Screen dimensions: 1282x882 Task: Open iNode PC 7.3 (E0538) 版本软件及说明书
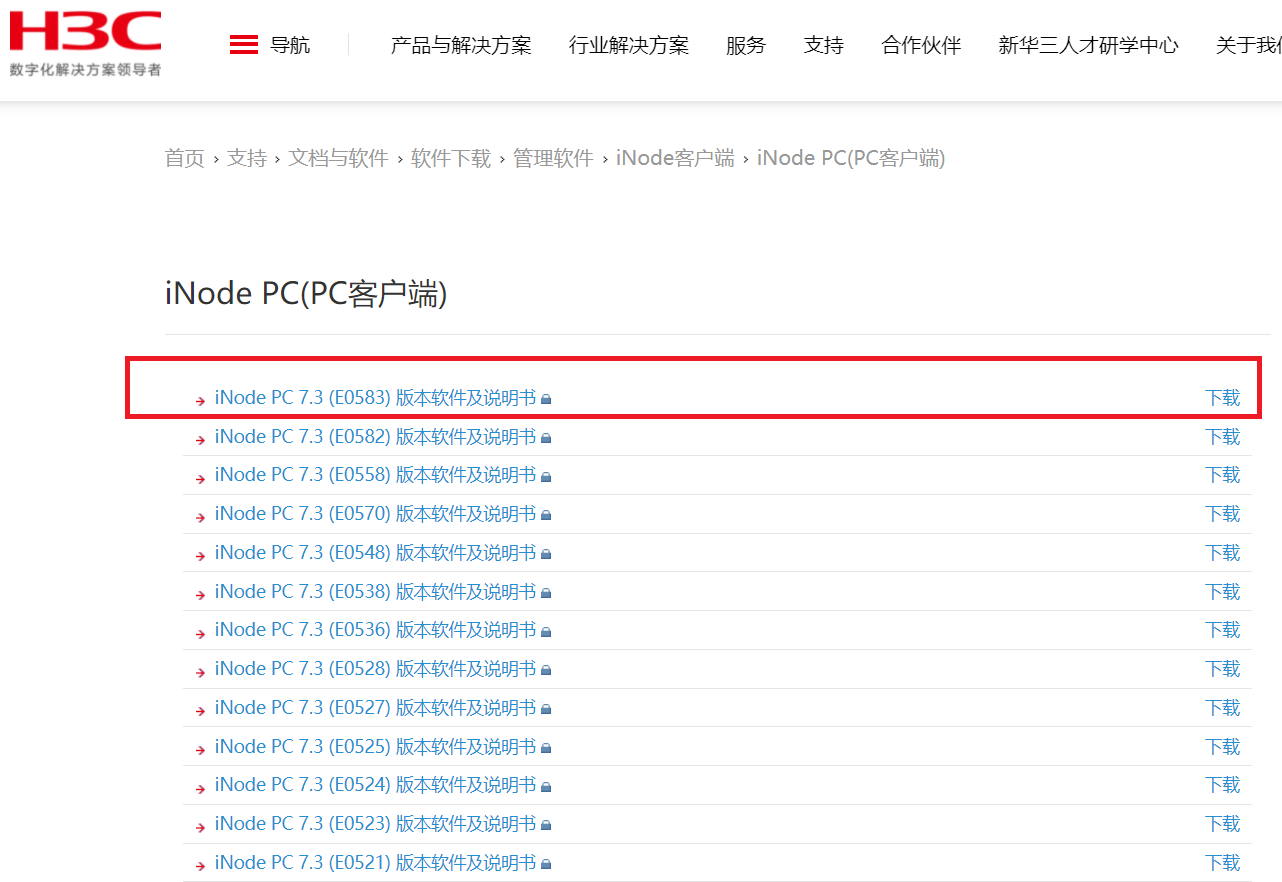coord(375,592)
